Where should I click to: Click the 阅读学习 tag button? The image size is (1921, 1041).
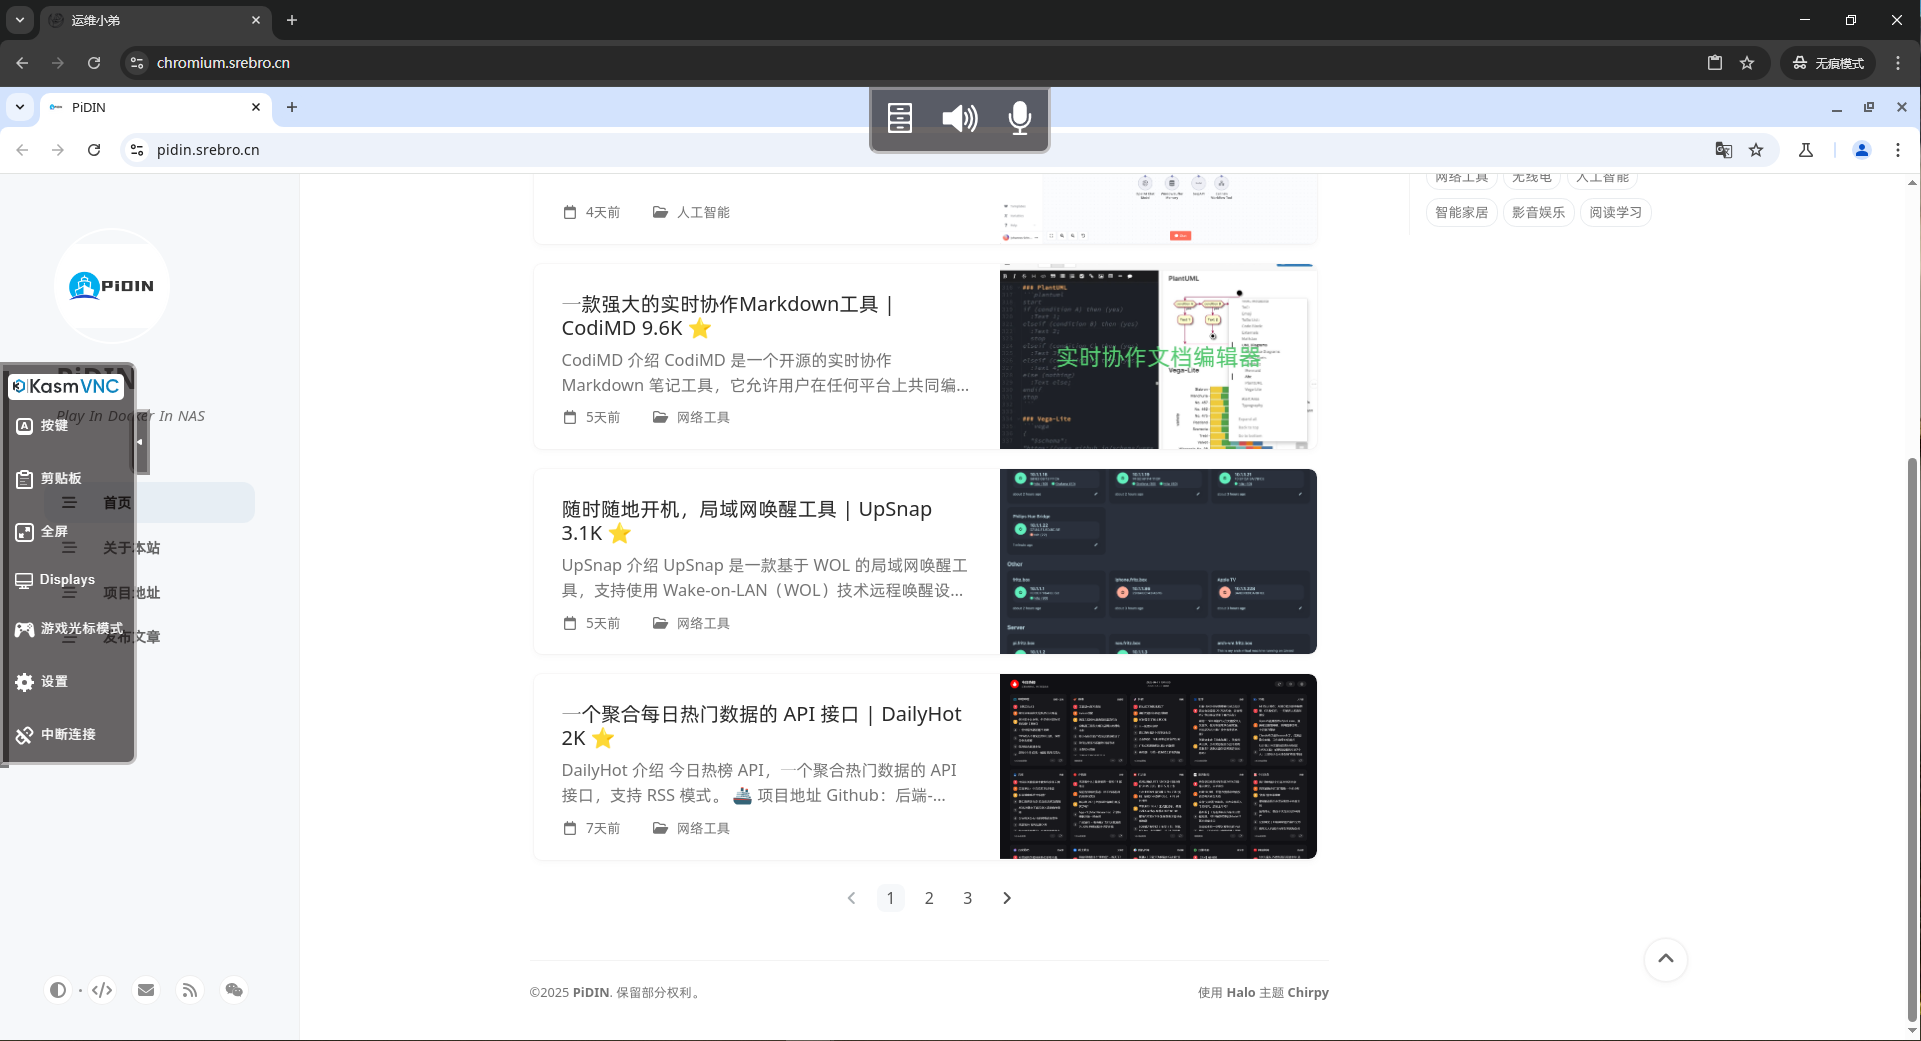click(1615, 213)
